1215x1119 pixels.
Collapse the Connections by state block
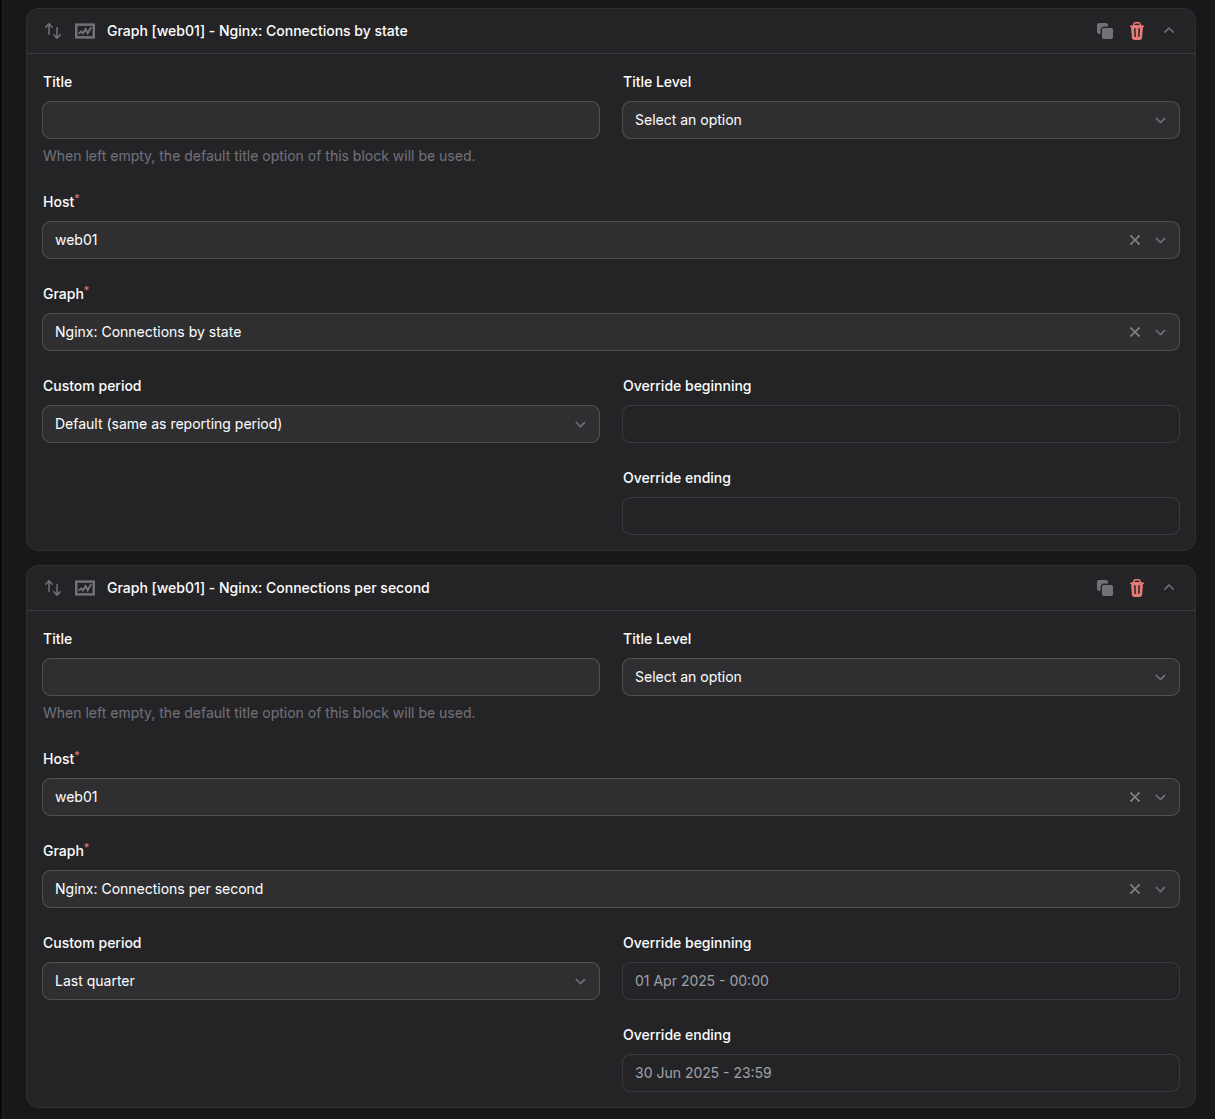(1169, 31)
